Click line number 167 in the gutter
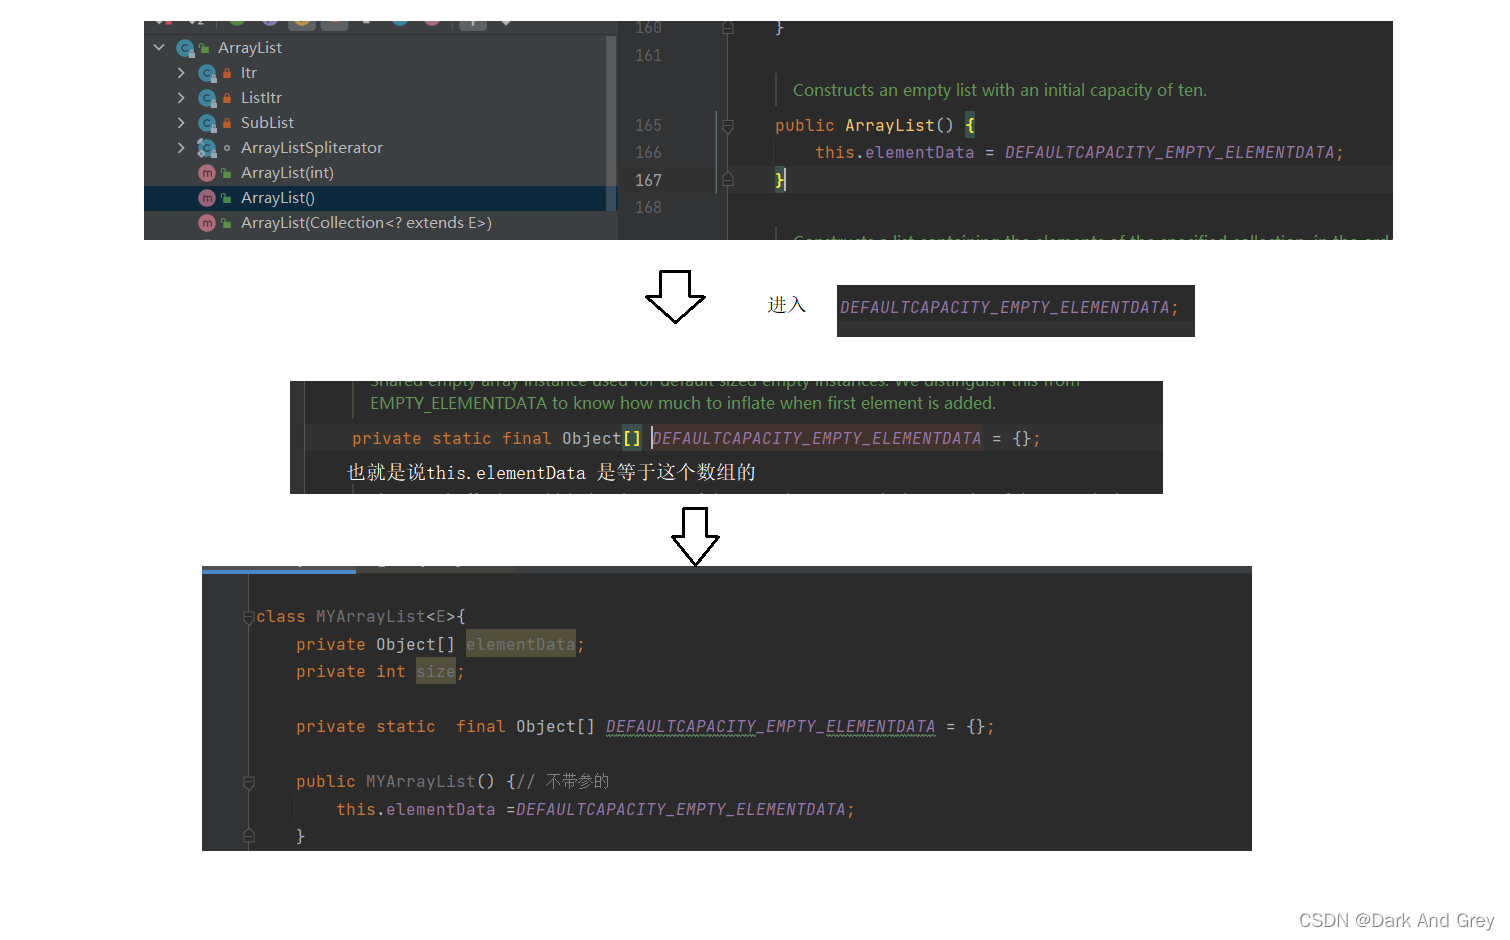Viewport: 1510px width, 940px height. click(648, 181)
